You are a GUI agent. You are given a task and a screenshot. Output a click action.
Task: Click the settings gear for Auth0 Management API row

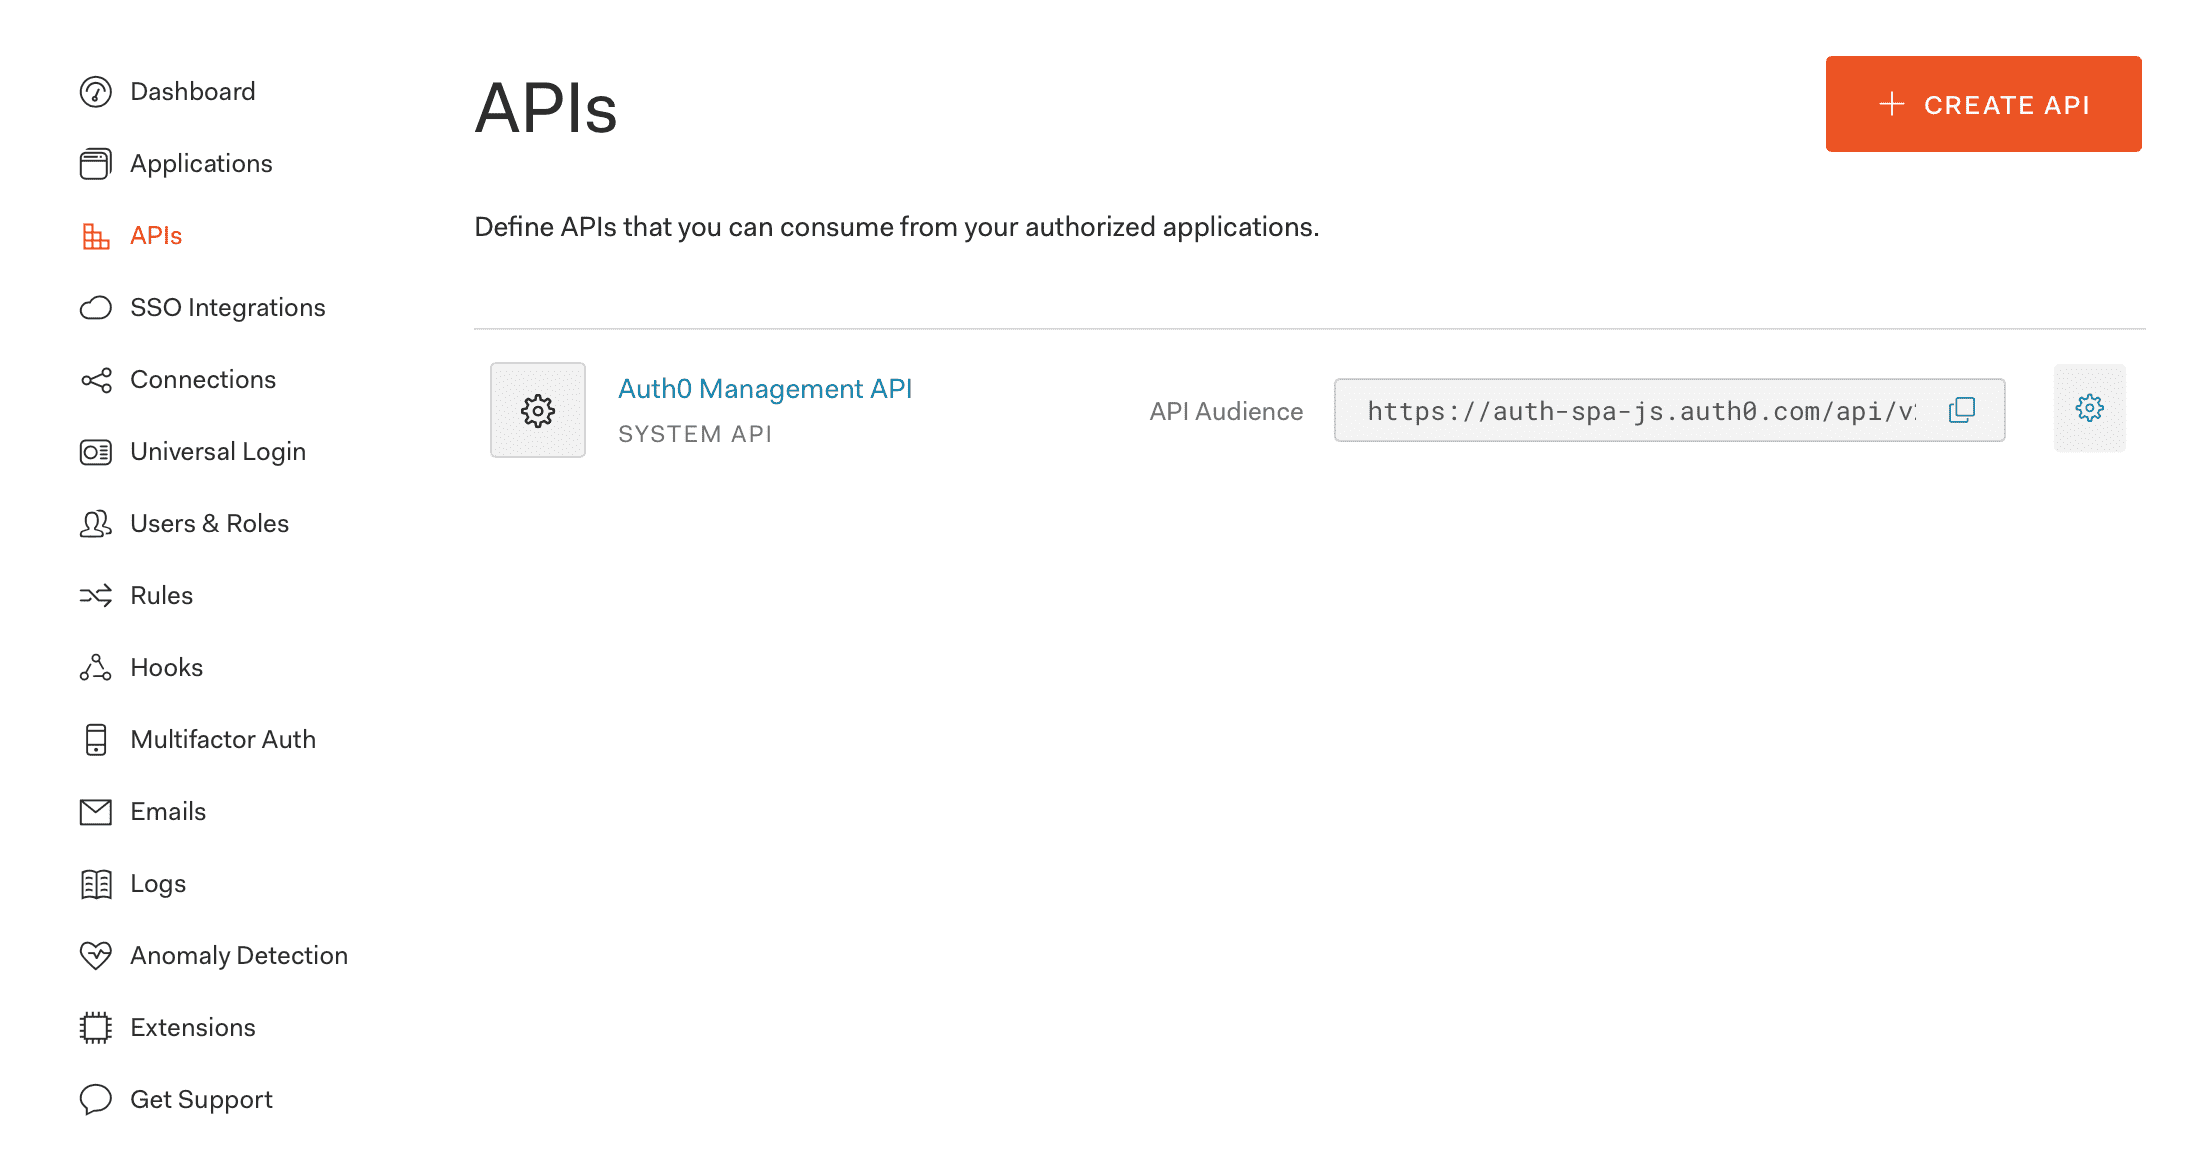(2090, 408)
